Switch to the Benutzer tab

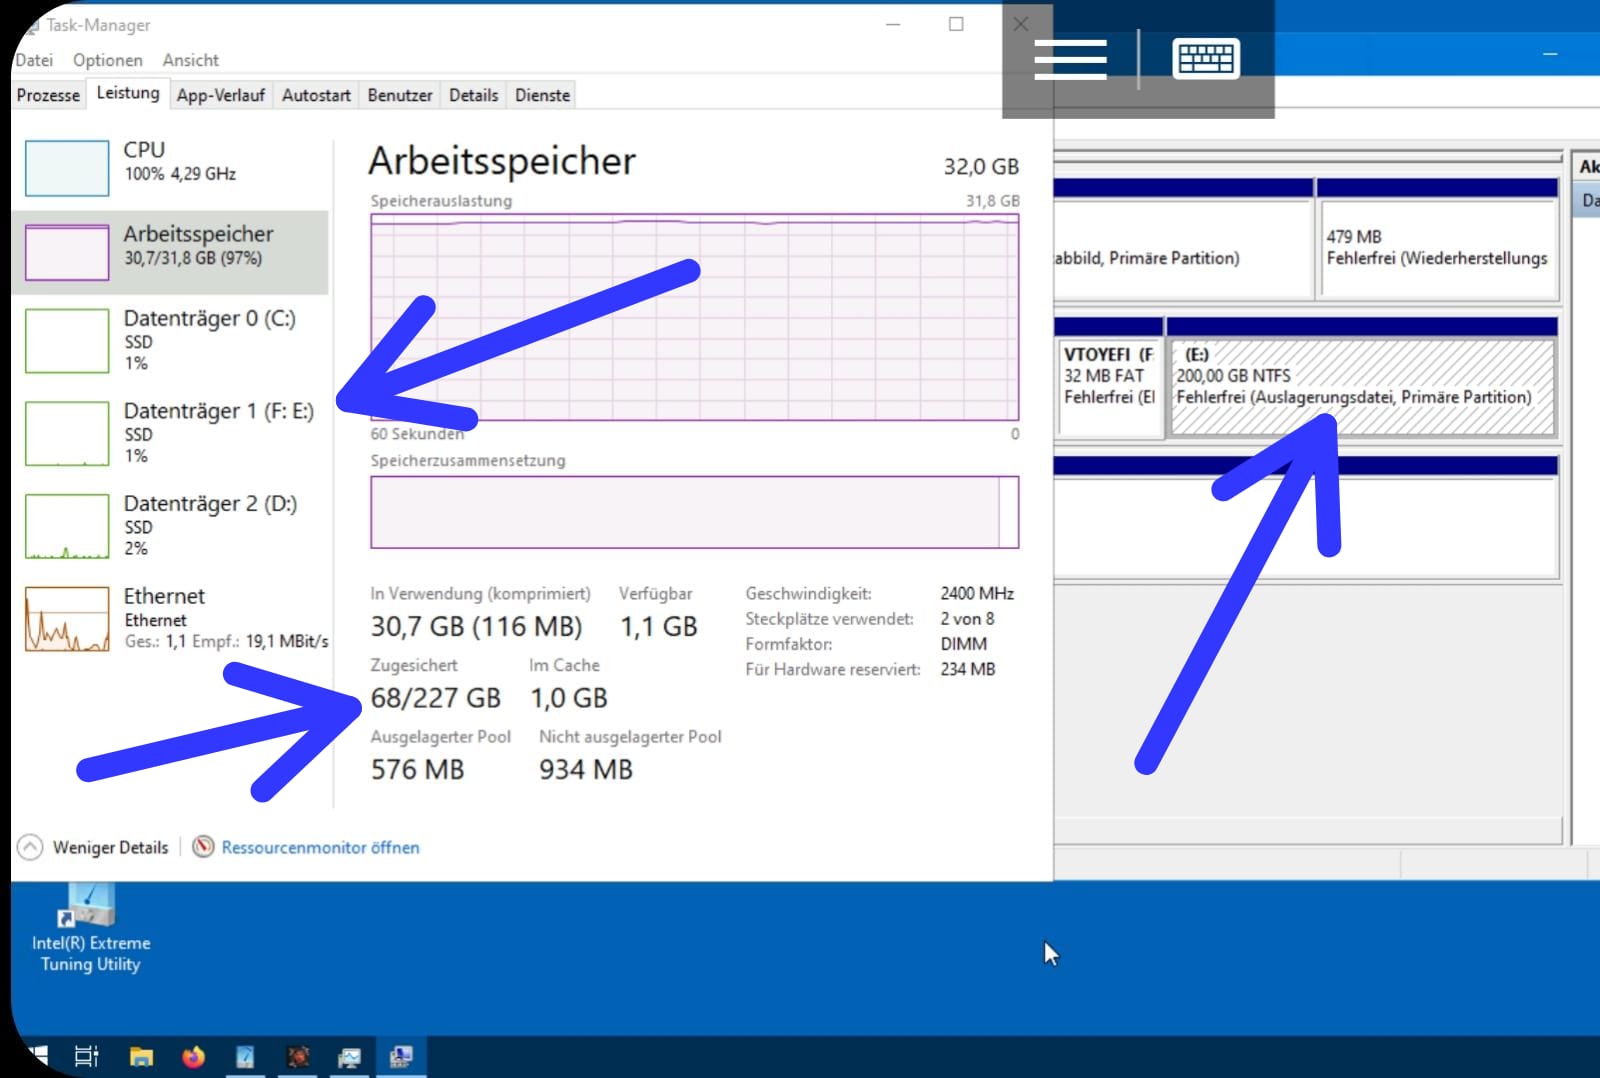[400, 95]
